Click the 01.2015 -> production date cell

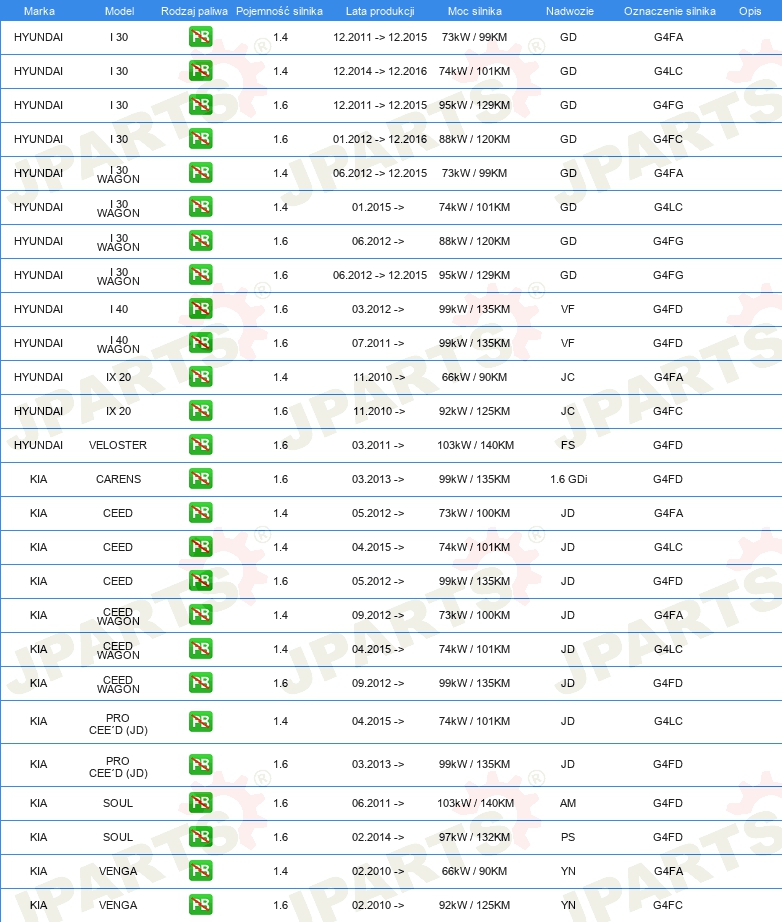pyautogui.click(x=377, y=208)
